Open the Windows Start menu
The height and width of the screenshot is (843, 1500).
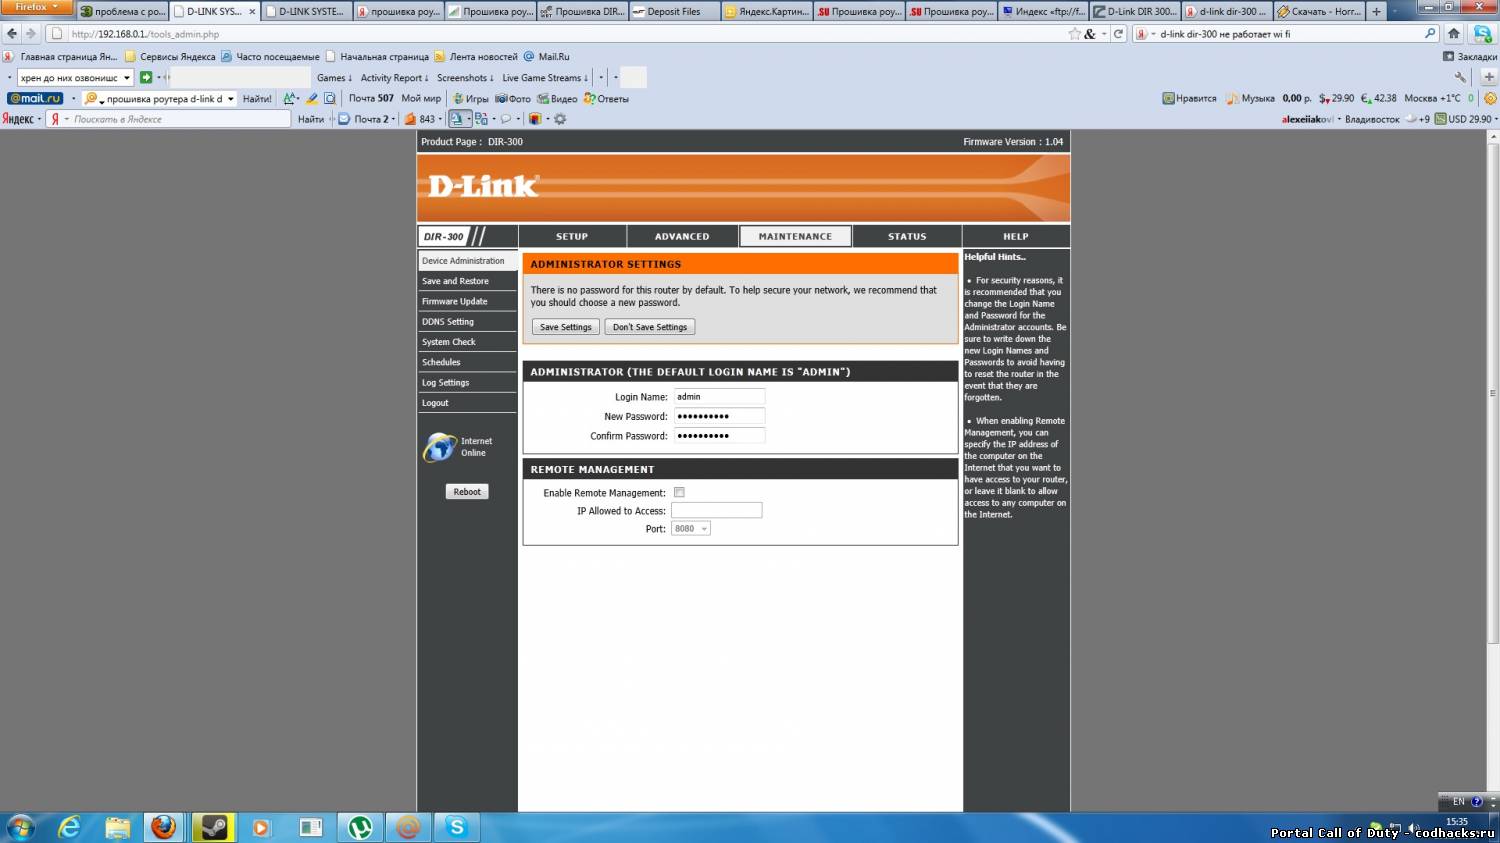(20, 827)
